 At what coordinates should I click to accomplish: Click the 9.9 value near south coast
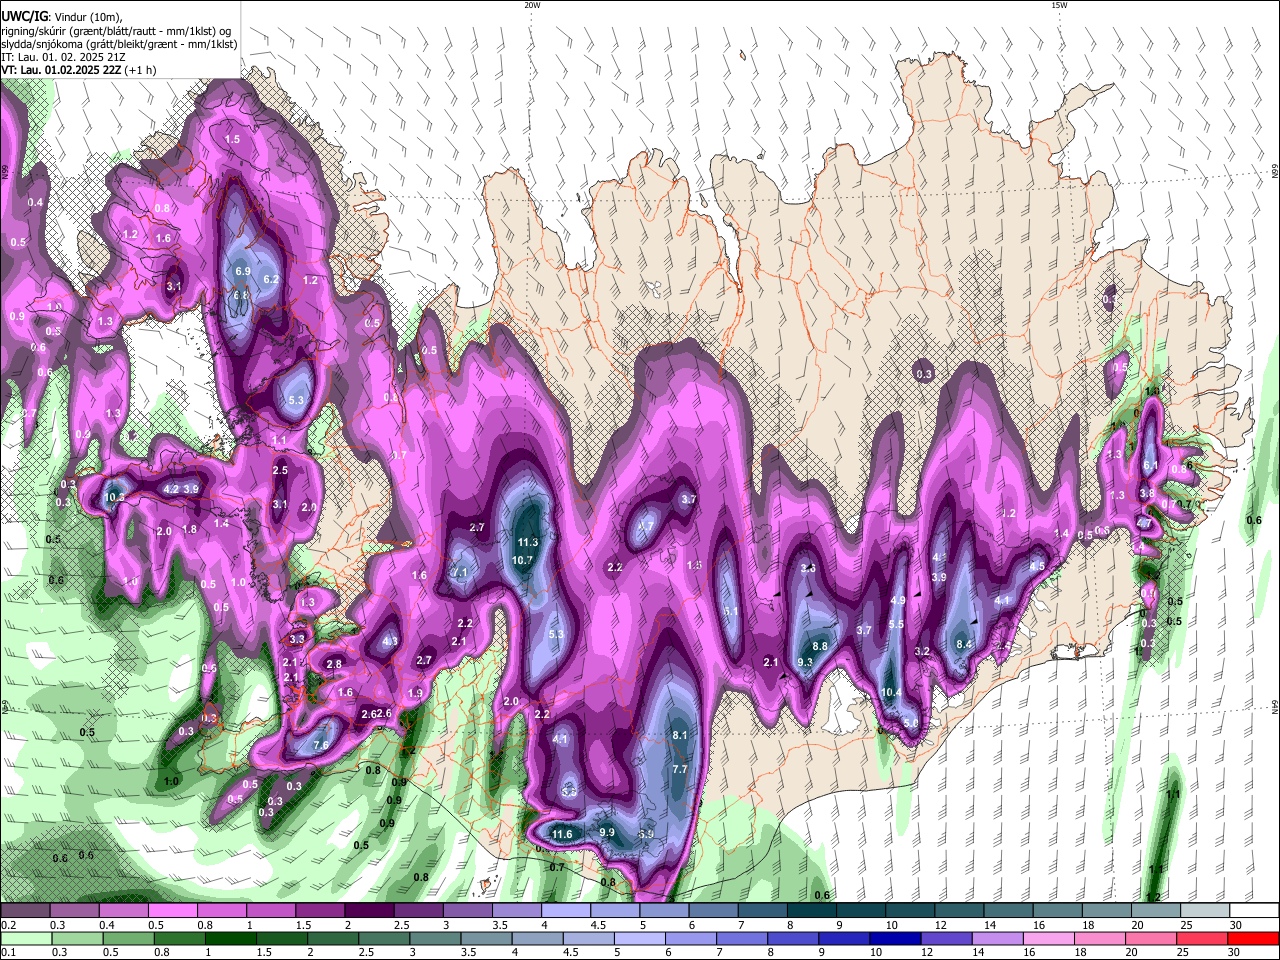pyautogui.click(x=607, y=832)
